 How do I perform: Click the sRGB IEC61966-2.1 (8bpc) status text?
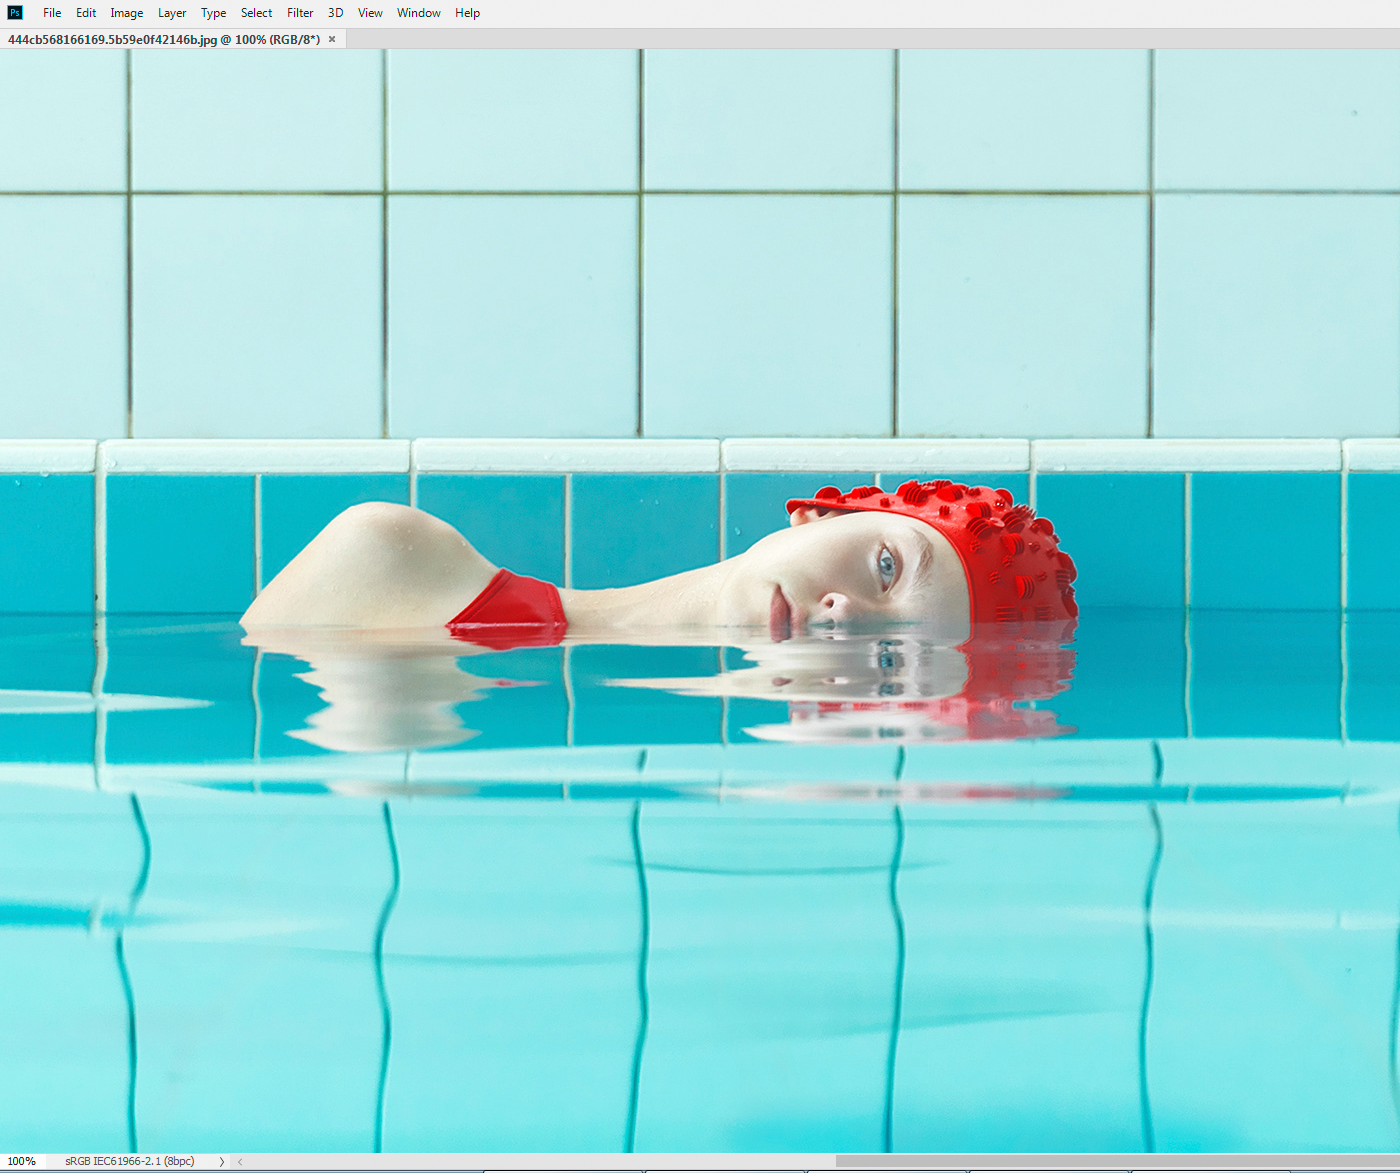[x=130, y=1161]
